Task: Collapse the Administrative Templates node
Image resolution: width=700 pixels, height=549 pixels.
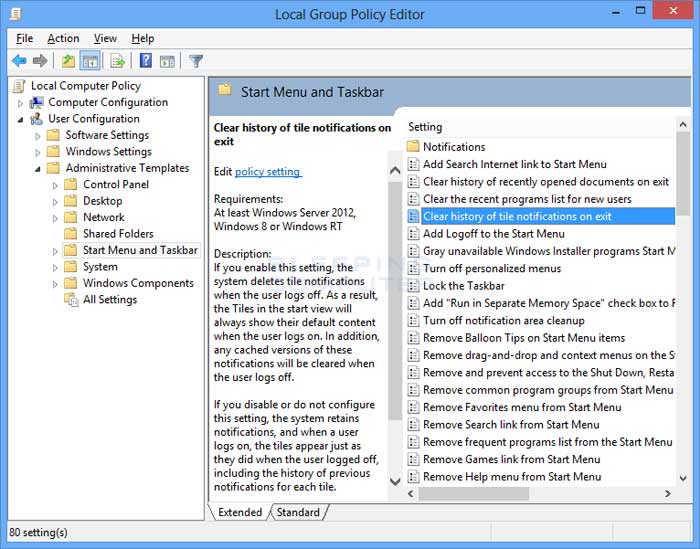Action: click(38, 169)
